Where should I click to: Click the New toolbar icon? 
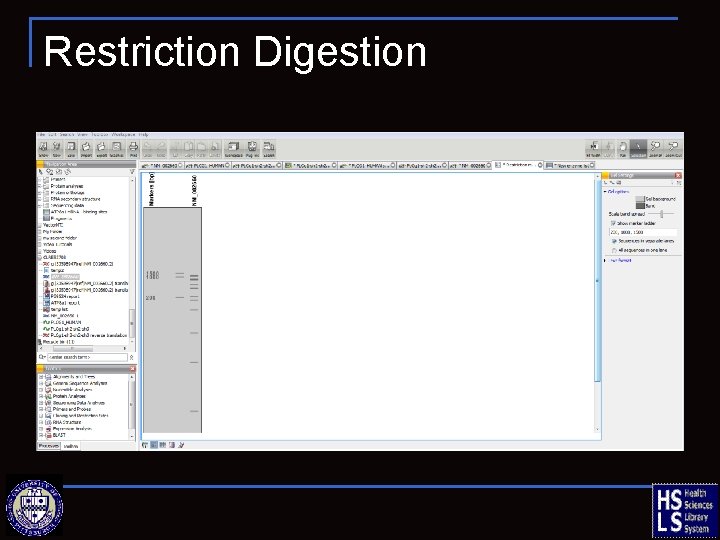[x=57, y=149]
